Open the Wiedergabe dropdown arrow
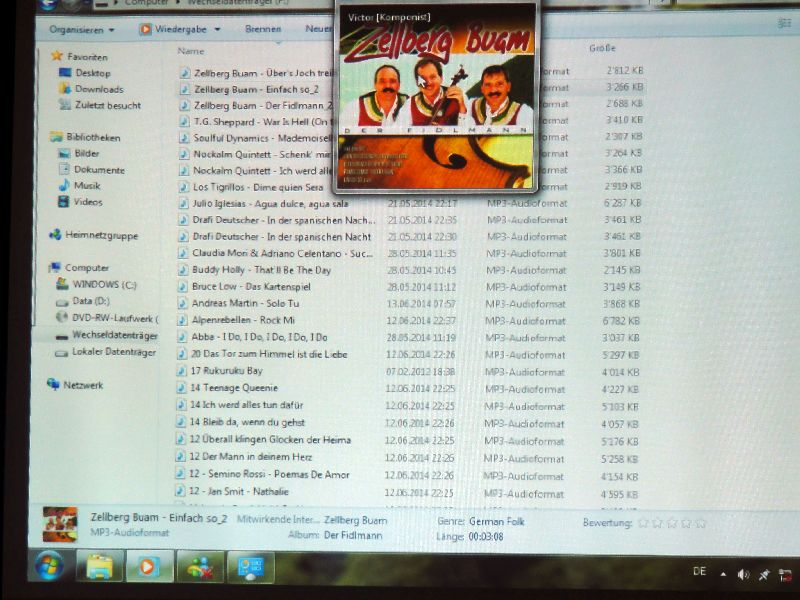 click(x=217, y=30)
